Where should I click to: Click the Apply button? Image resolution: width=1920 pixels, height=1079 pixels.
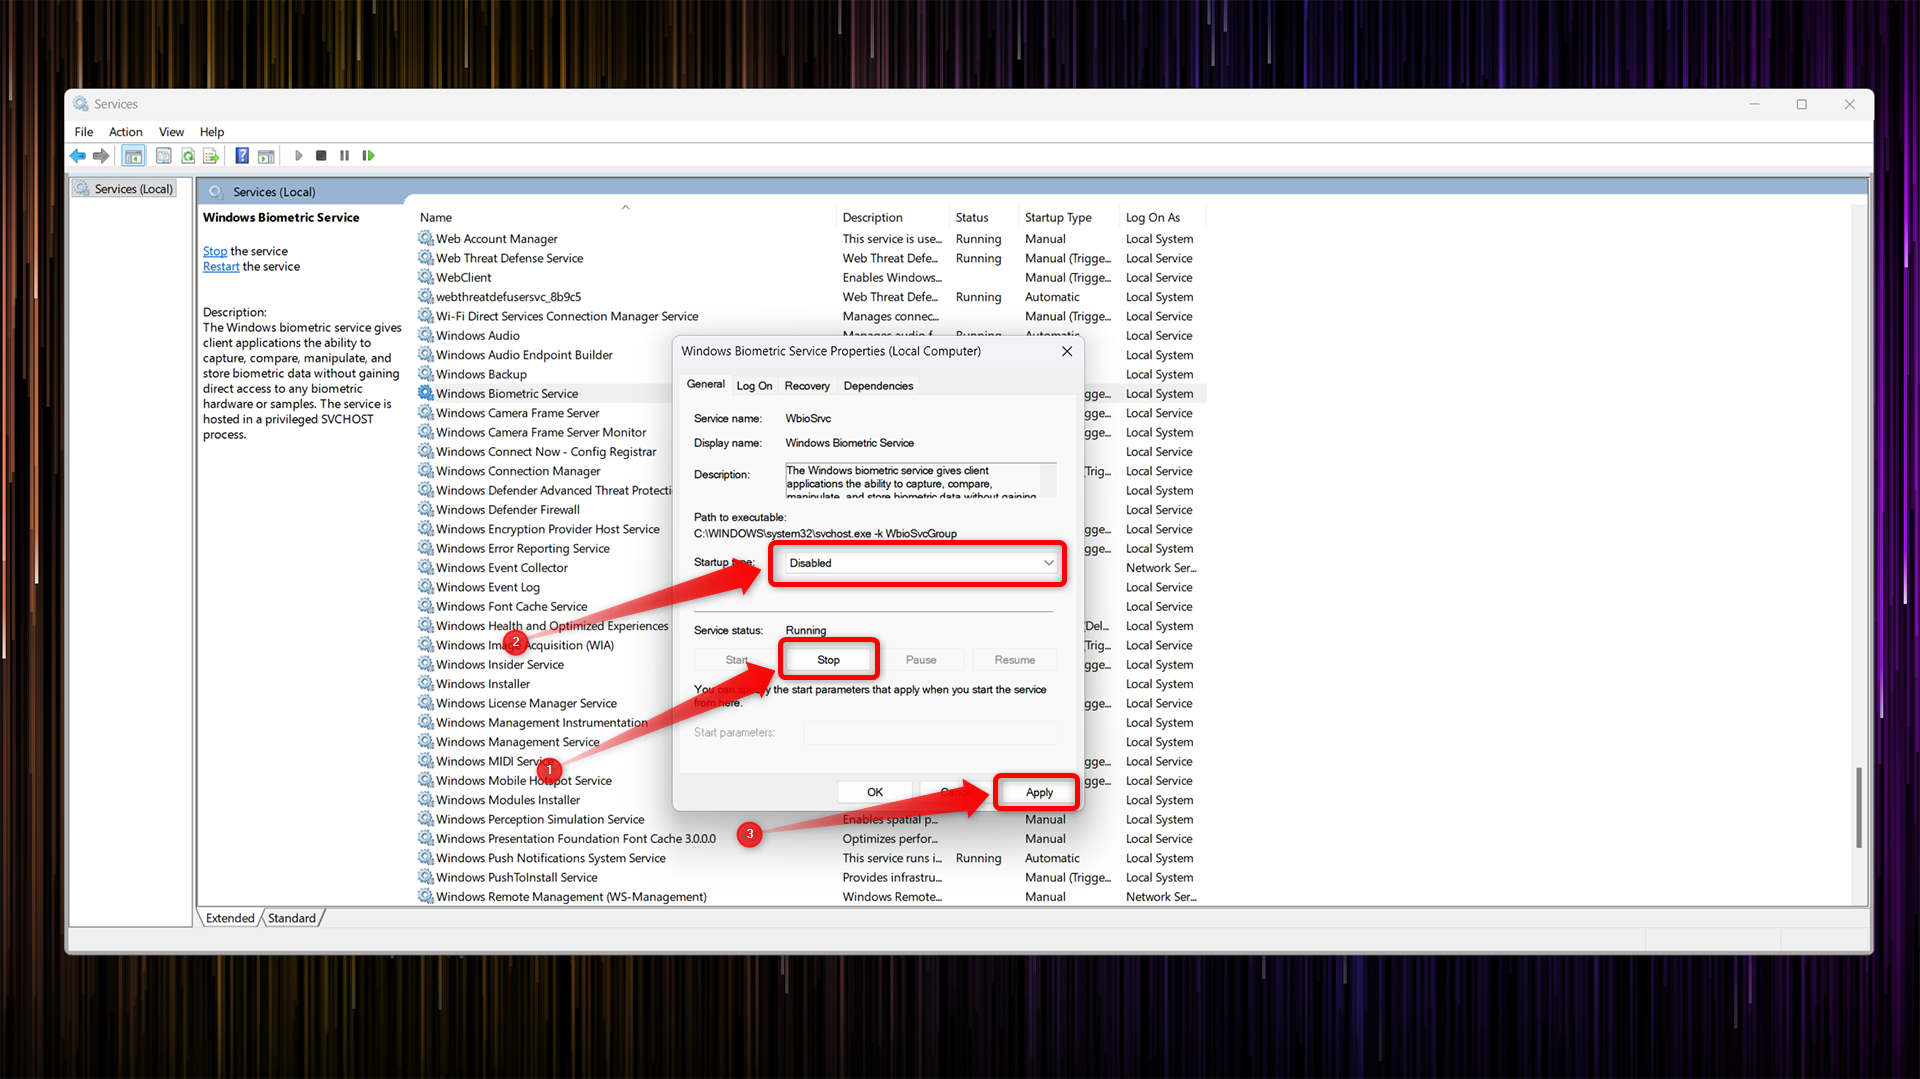1039,792
